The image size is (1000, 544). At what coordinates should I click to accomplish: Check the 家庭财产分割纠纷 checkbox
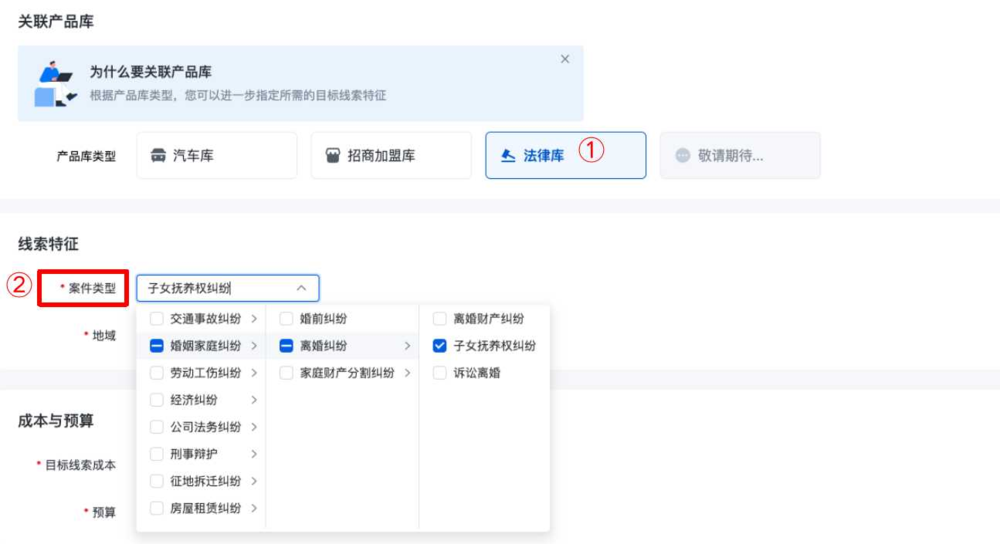tap(286, 372)
